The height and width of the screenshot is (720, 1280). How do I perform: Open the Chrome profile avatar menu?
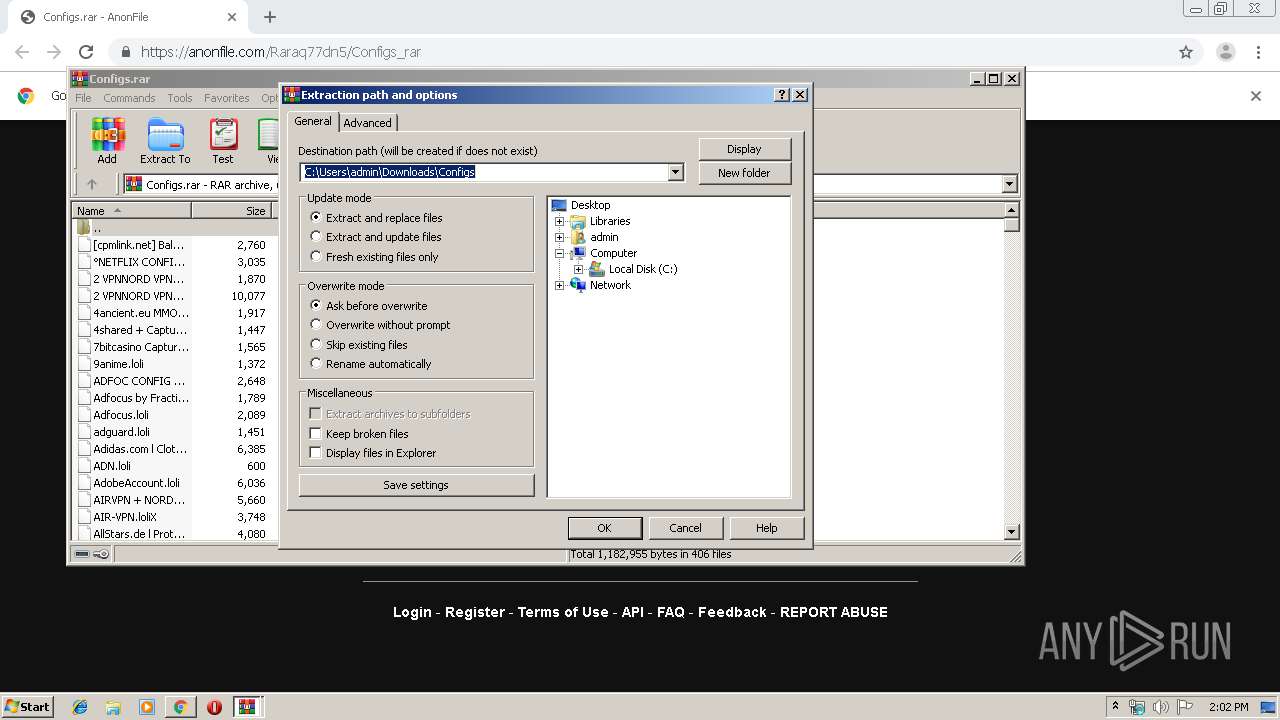pos(1225,52)
